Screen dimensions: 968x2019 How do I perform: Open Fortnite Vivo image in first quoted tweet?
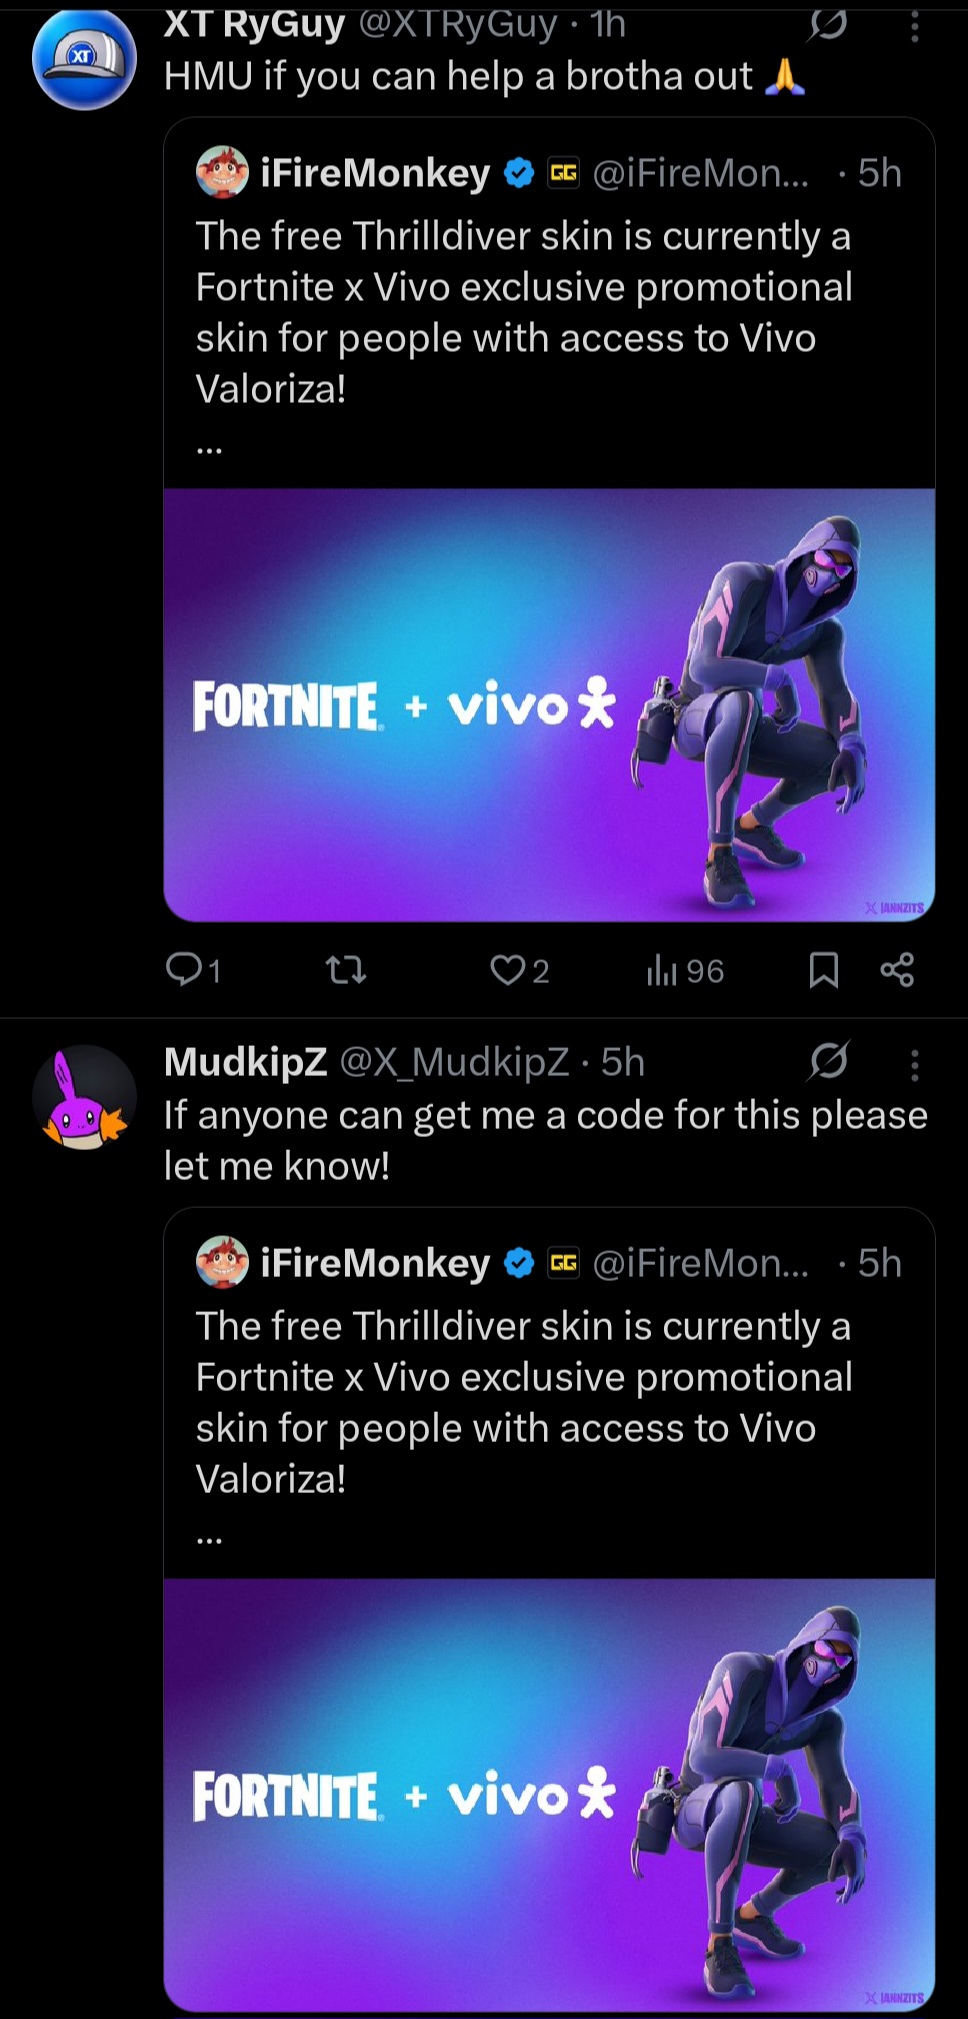tap(549, 704)
